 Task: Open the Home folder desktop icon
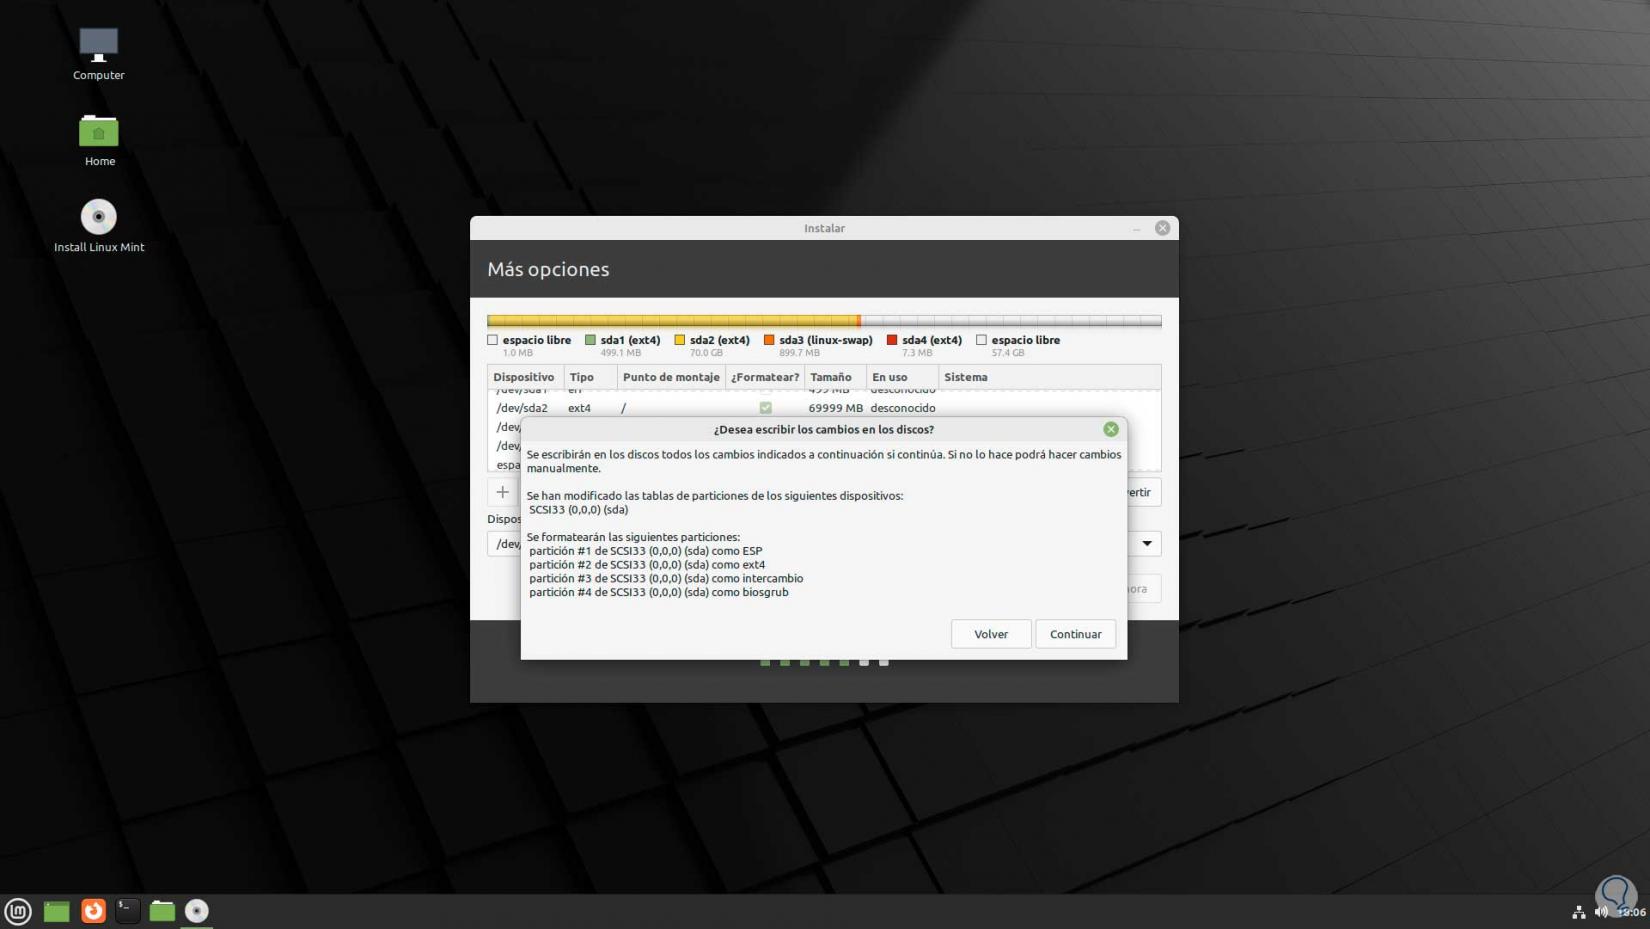99,140
